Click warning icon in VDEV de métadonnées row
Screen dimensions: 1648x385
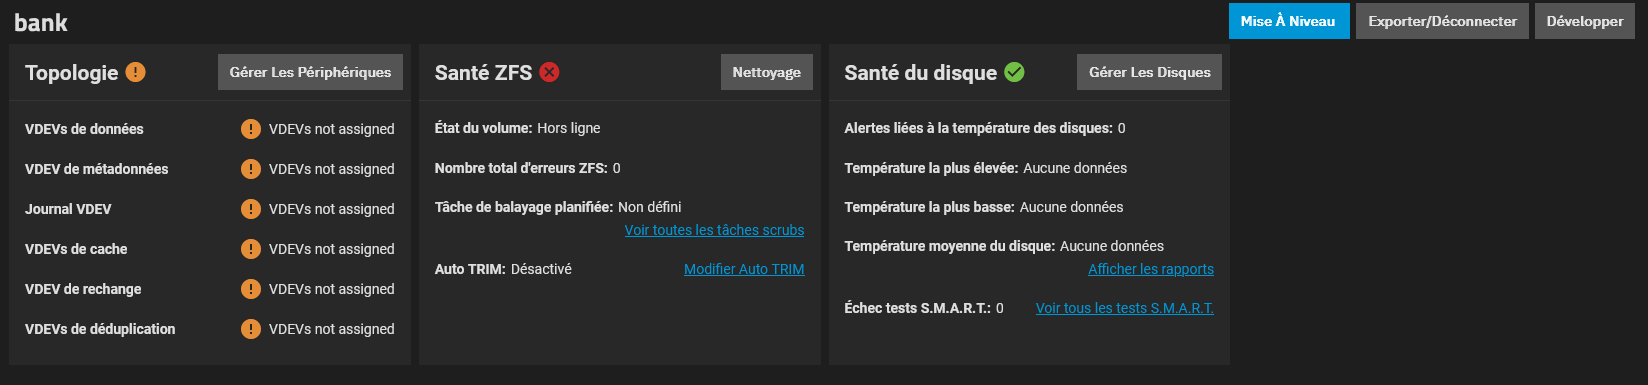[251, 169]
